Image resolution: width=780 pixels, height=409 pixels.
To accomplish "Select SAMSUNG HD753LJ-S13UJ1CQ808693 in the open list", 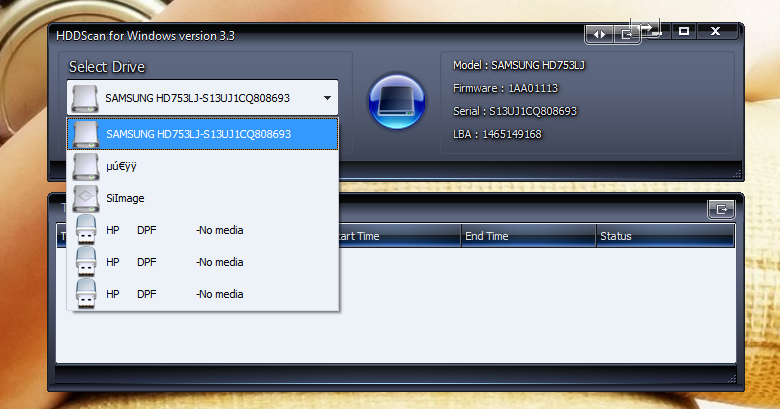I will (x=203, y=134).
